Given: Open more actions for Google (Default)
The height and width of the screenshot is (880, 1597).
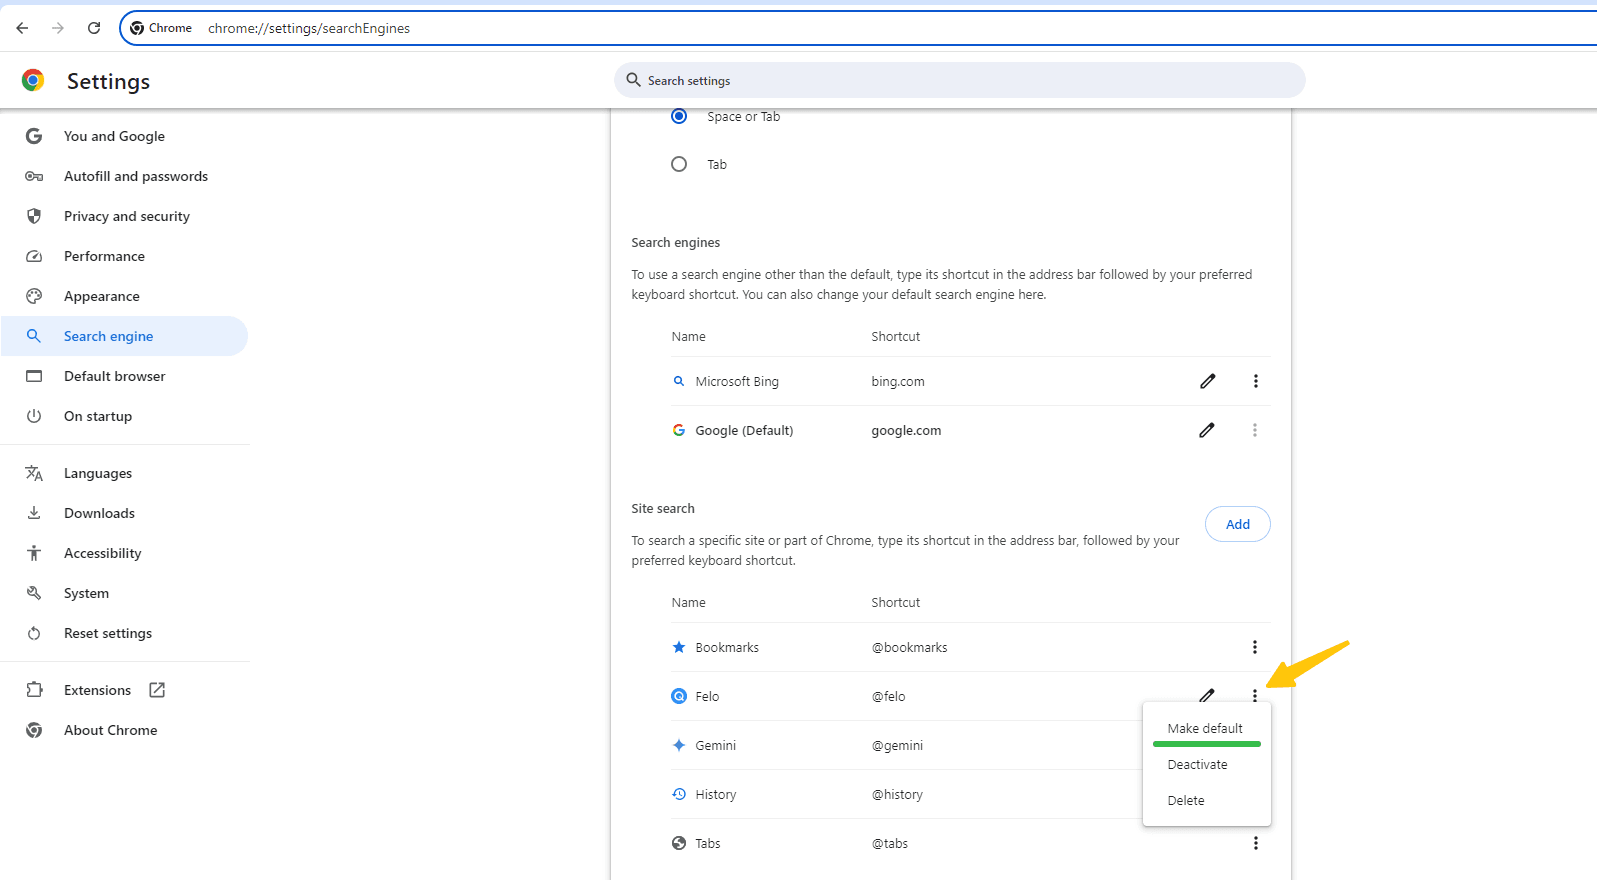Looking at the screenshot, I should 1255,430.
